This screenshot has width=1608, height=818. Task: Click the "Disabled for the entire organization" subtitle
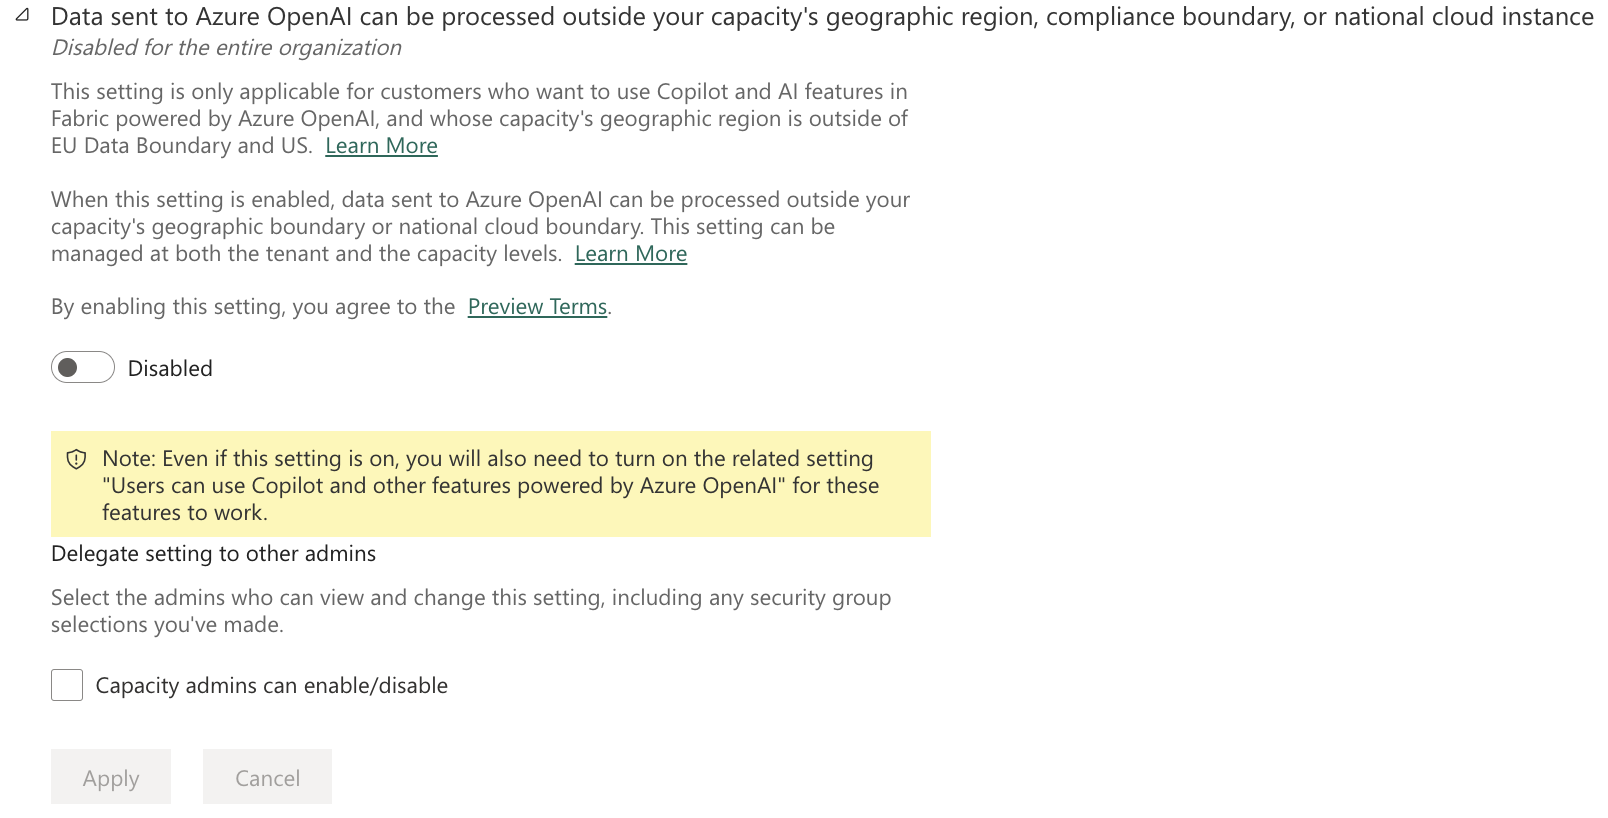226,47
